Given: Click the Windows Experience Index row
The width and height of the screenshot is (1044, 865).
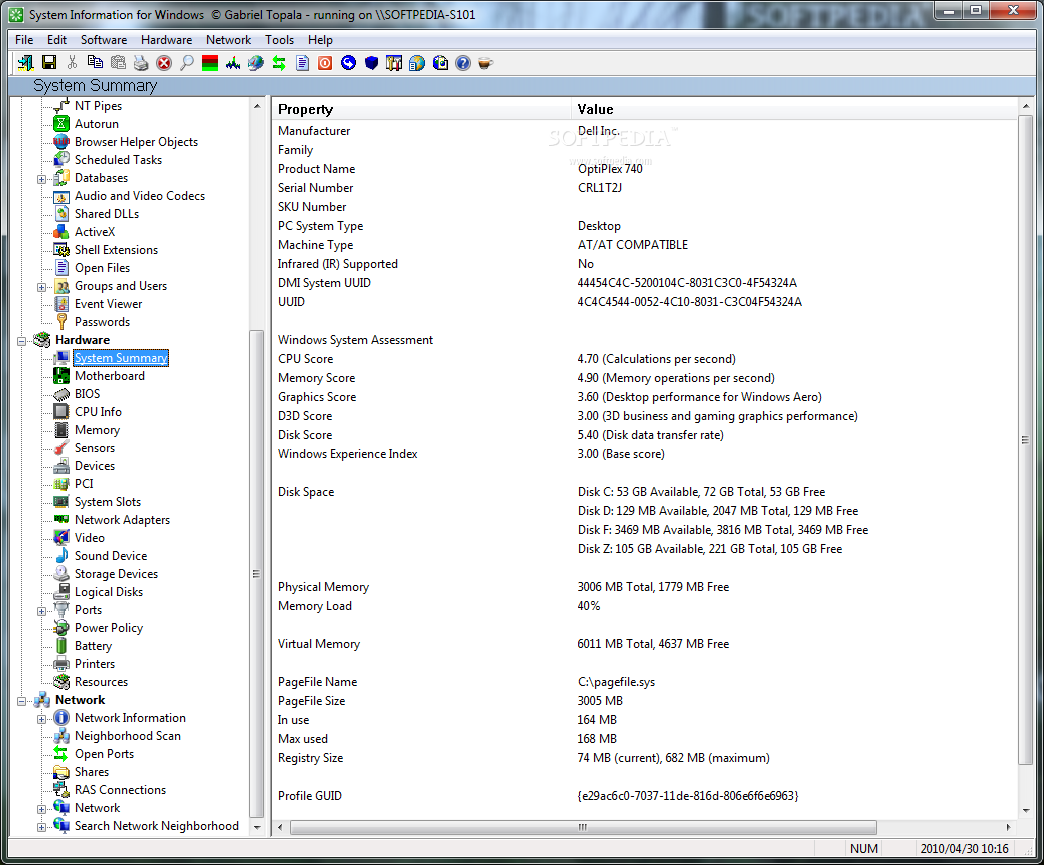Looking at the screenshot, I should point(645,453).
